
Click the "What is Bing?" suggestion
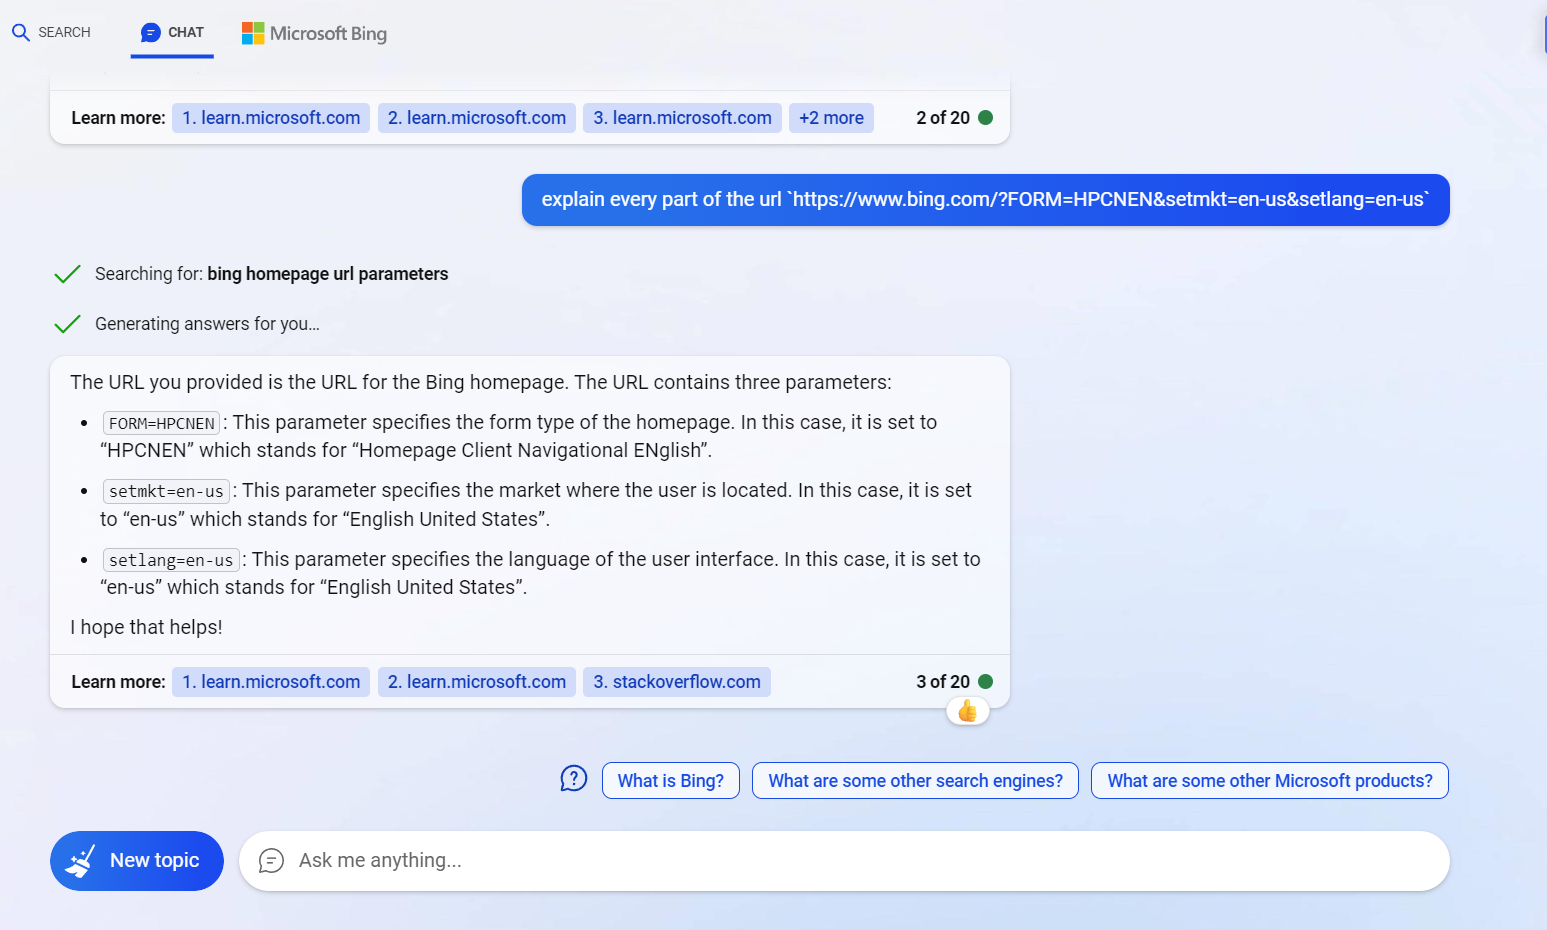click(x=670, y=780)
